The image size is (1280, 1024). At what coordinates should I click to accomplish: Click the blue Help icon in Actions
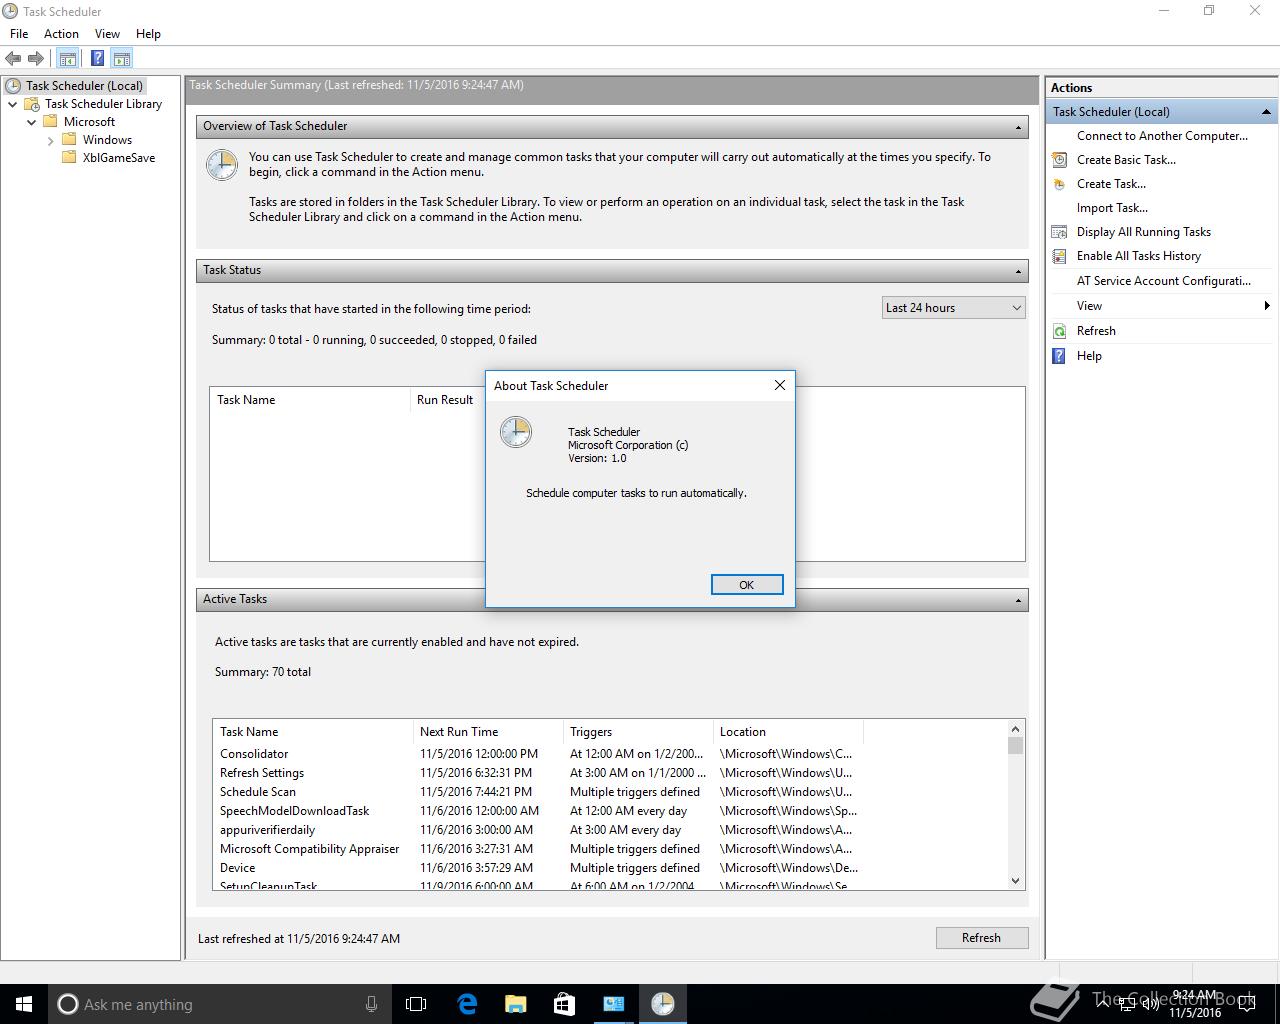tap(1059, 356)
